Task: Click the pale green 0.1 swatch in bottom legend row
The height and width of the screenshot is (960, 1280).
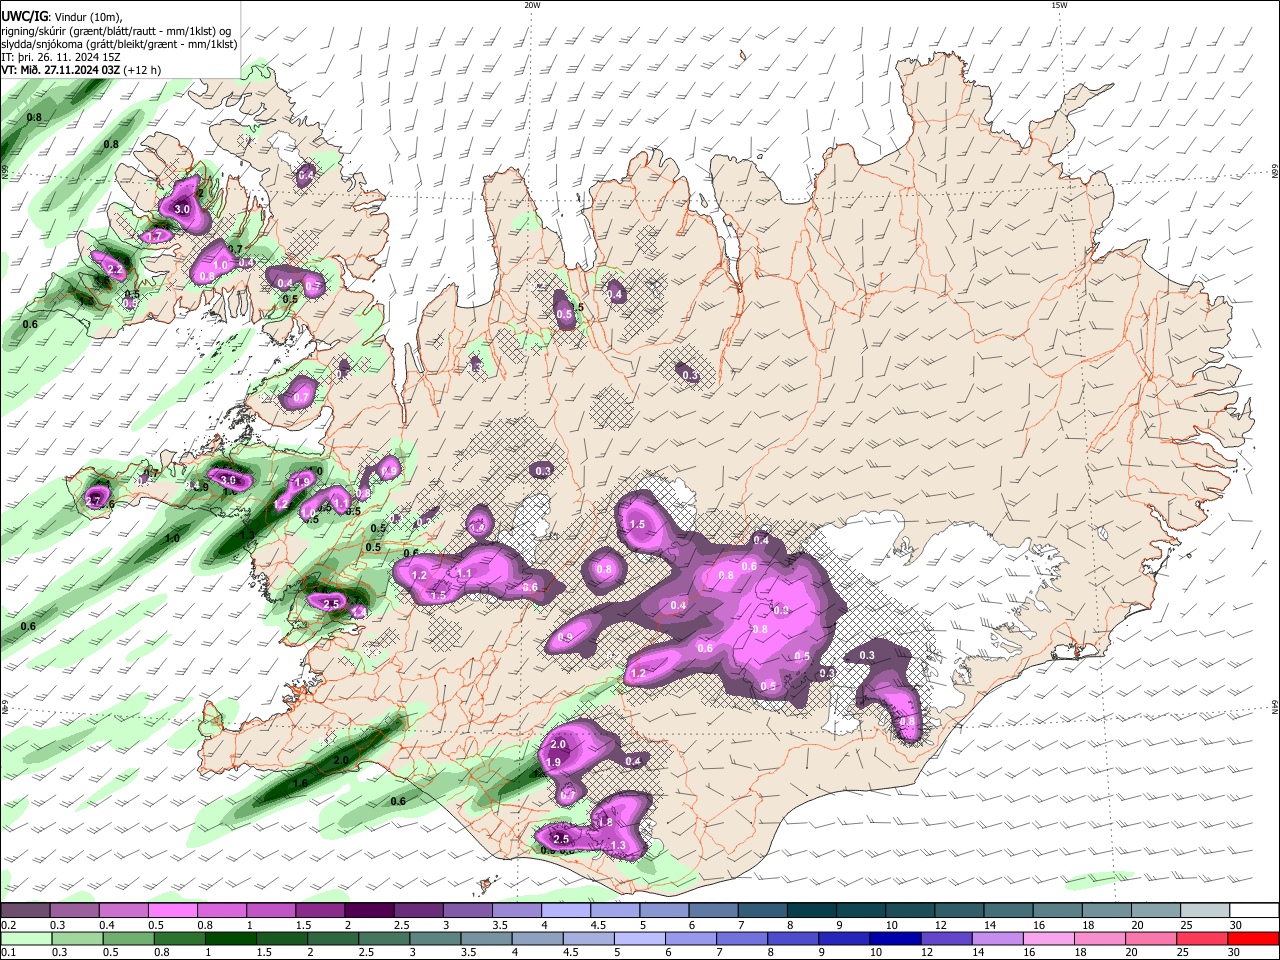Action: pyautogui.click(x=27, y=938)
